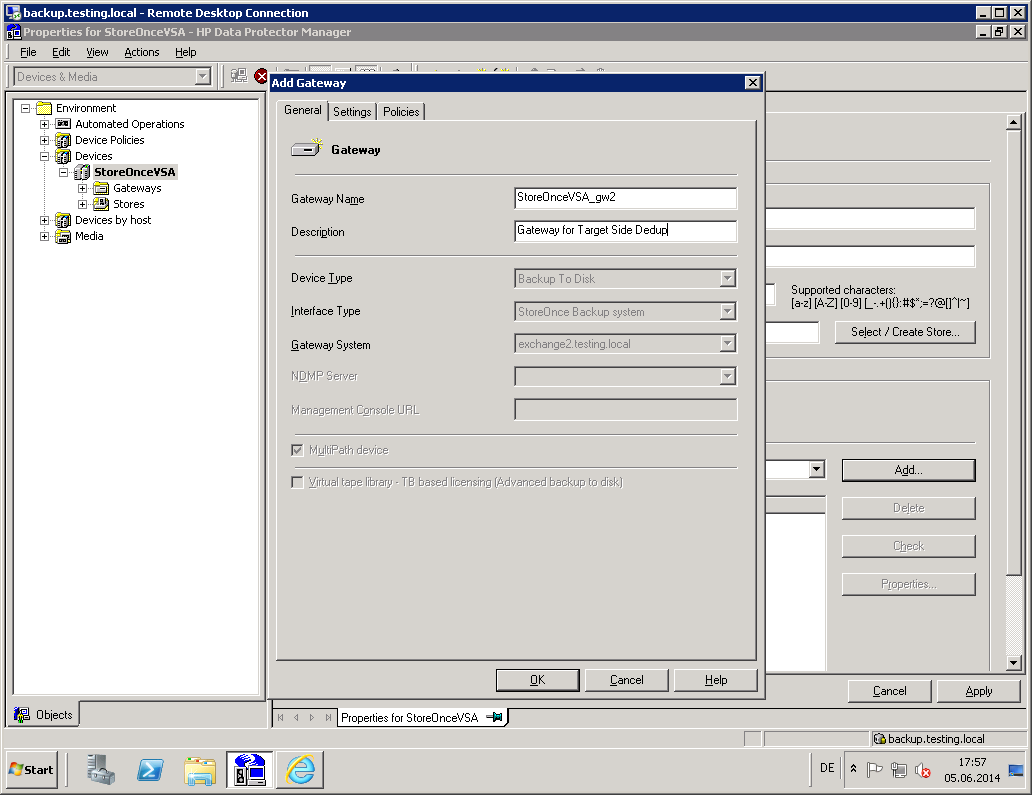Image resolution: width=1032 pixels, height=795 pixels.
Task: Collapse the Devices tree node
Action: (x=45, y=156)
